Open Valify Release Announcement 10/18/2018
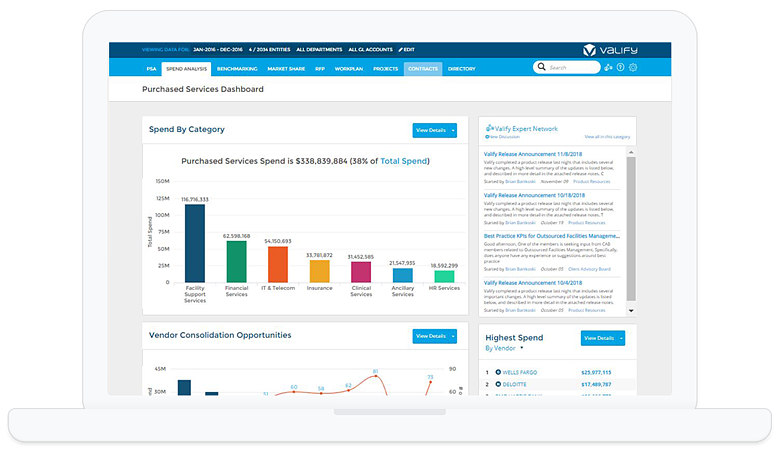Screen dimensions: 779x450 (x=534, y=195)
